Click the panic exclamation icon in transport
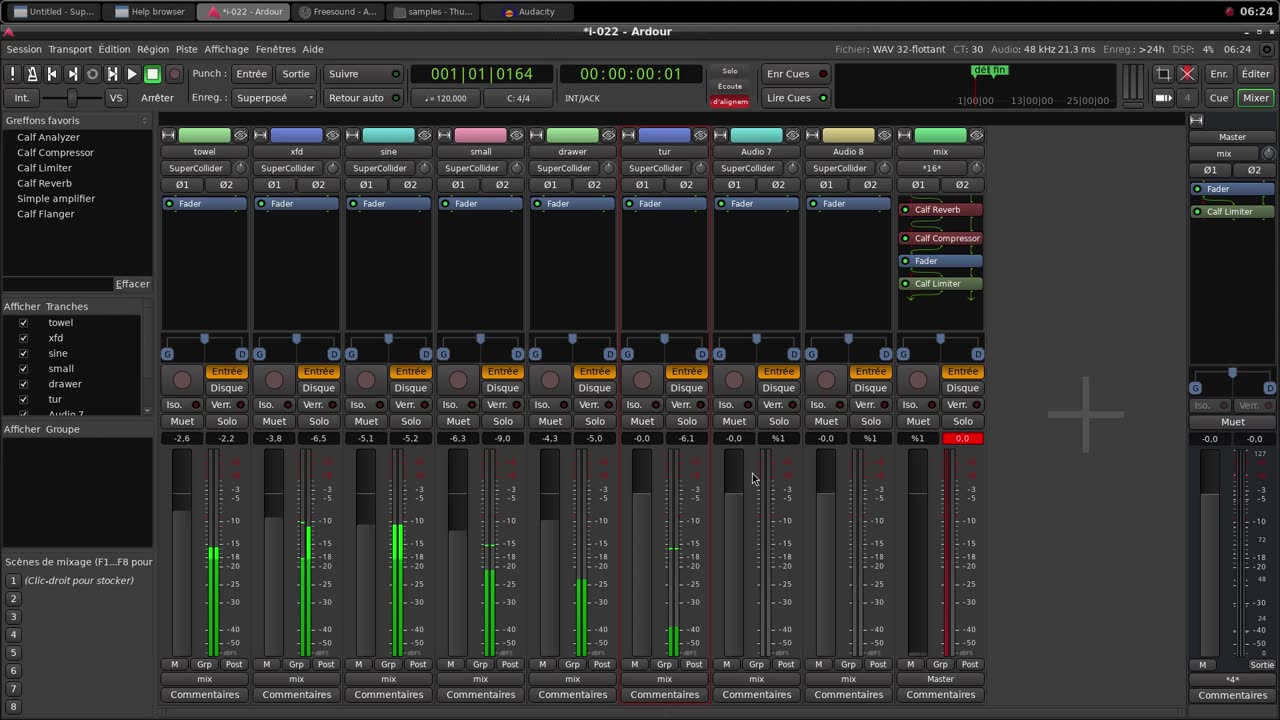This screenshot has height=720, width=1280. pos(13,74)
